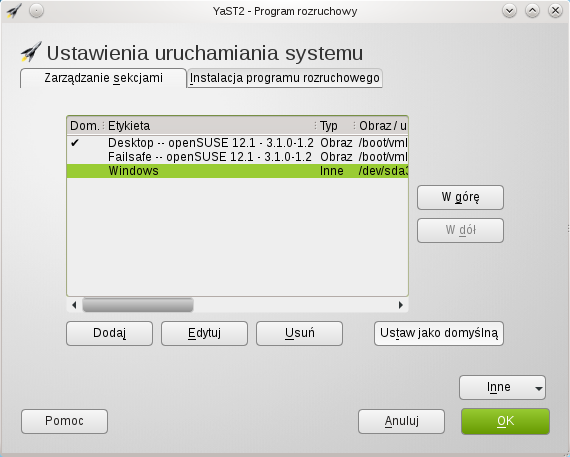Minimize the YaST2 window

(x=509, y=11)
